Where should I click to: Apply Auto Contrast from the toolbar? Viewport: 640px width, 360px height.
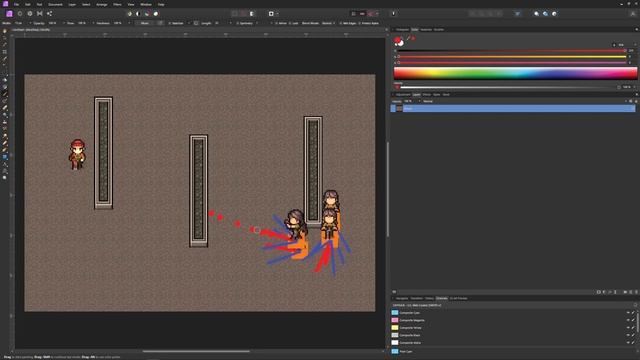coord(138,13)
